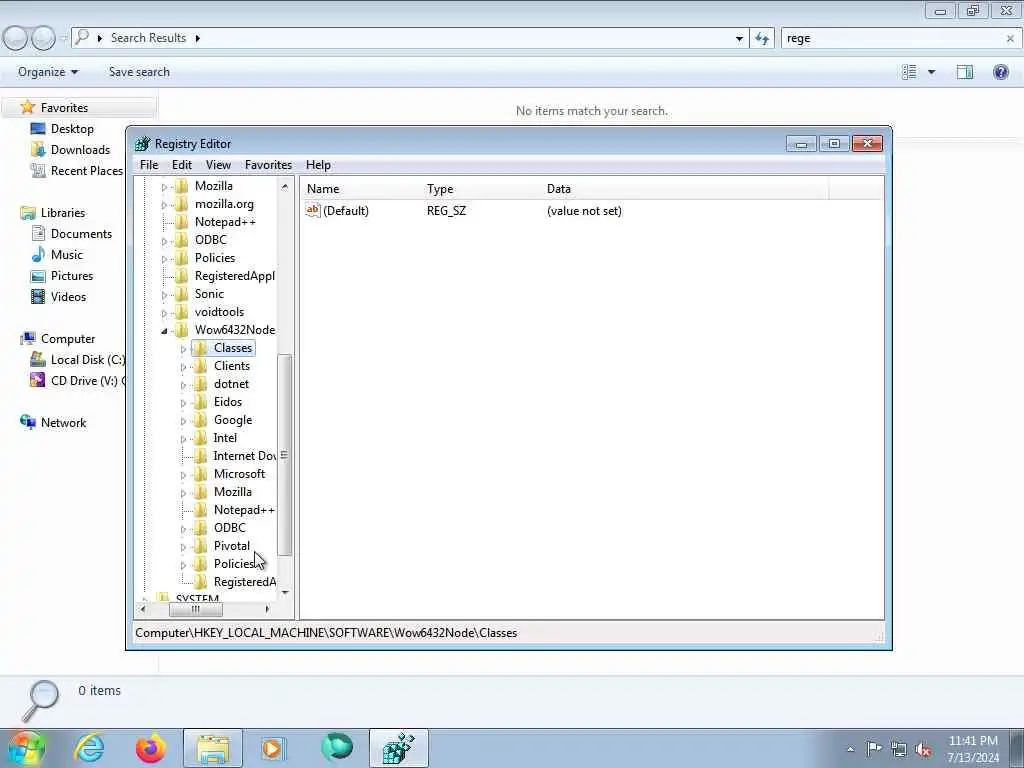The width and height of the screenshot is (1024, 768).
Task: Click the Sonic key folder icon
Action: (x=182, y=294)
